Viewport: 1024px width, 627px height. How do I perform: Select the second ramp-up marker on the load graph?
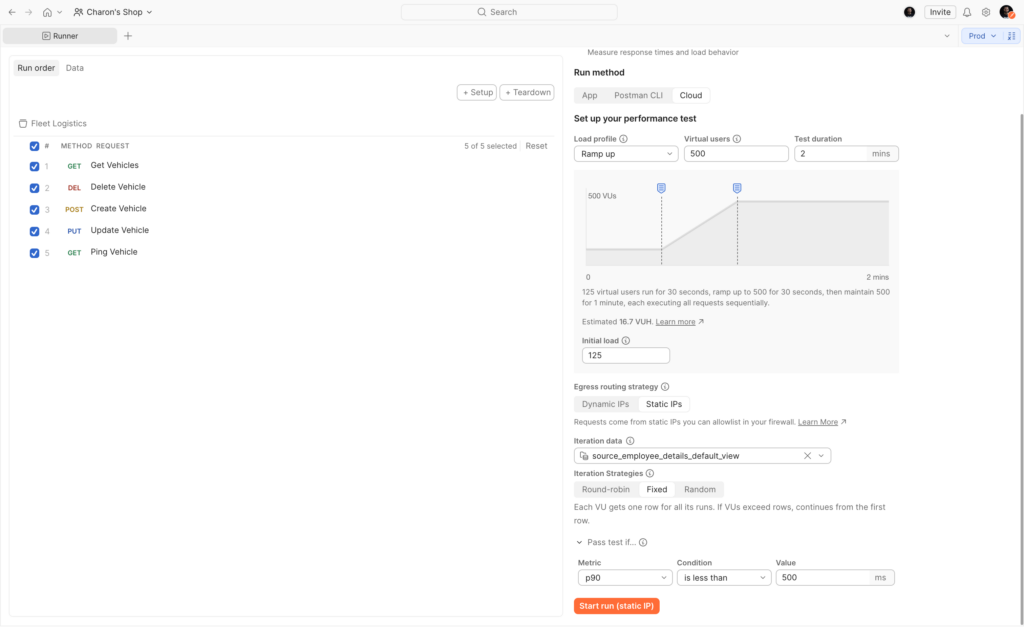click(737, 188)
